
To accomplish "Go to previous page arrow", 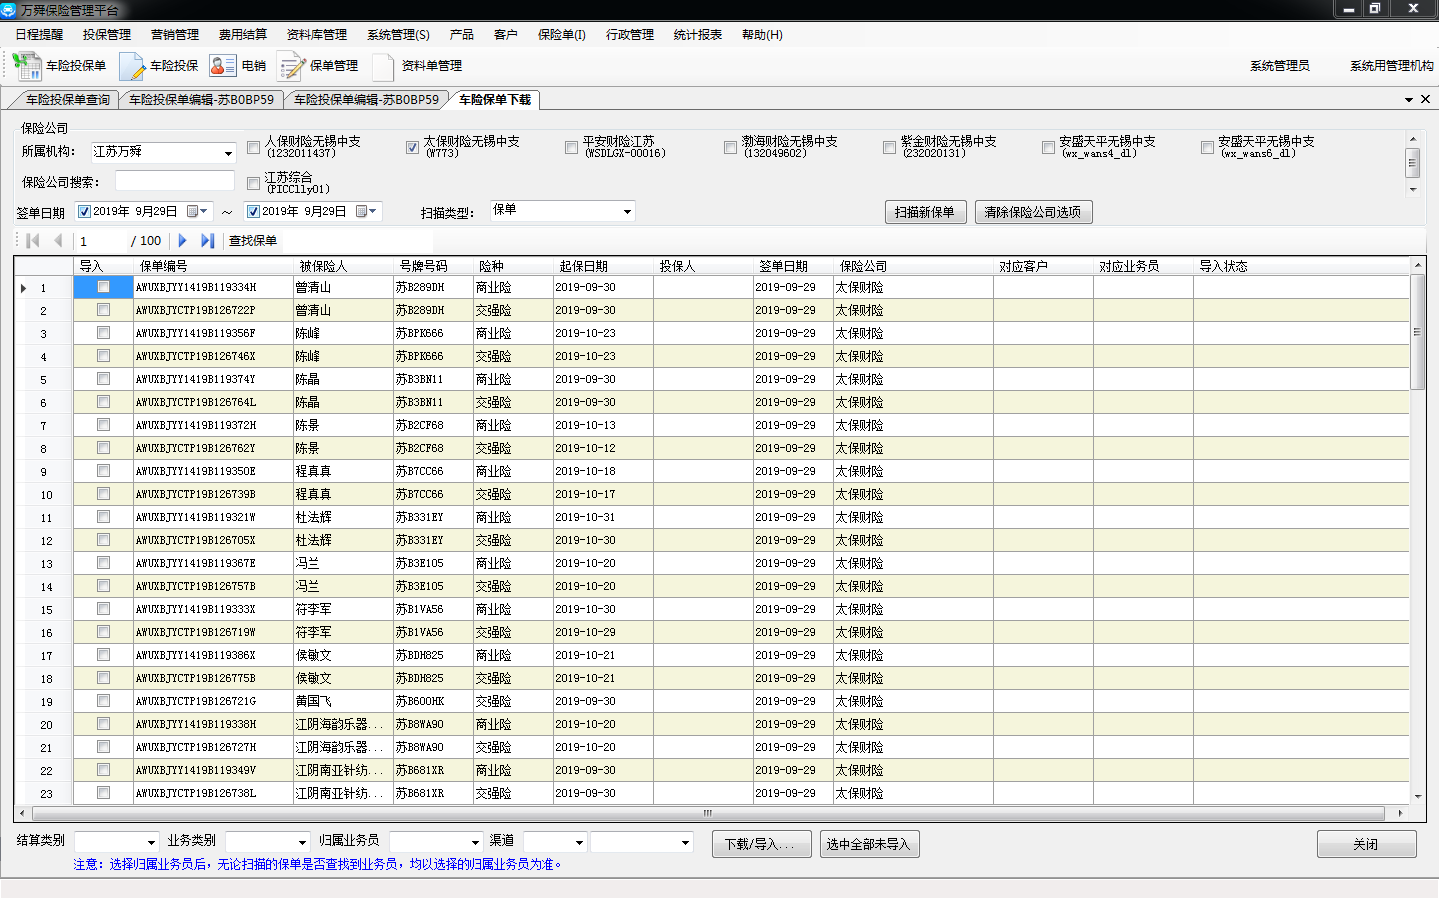I will pos(58,241).
